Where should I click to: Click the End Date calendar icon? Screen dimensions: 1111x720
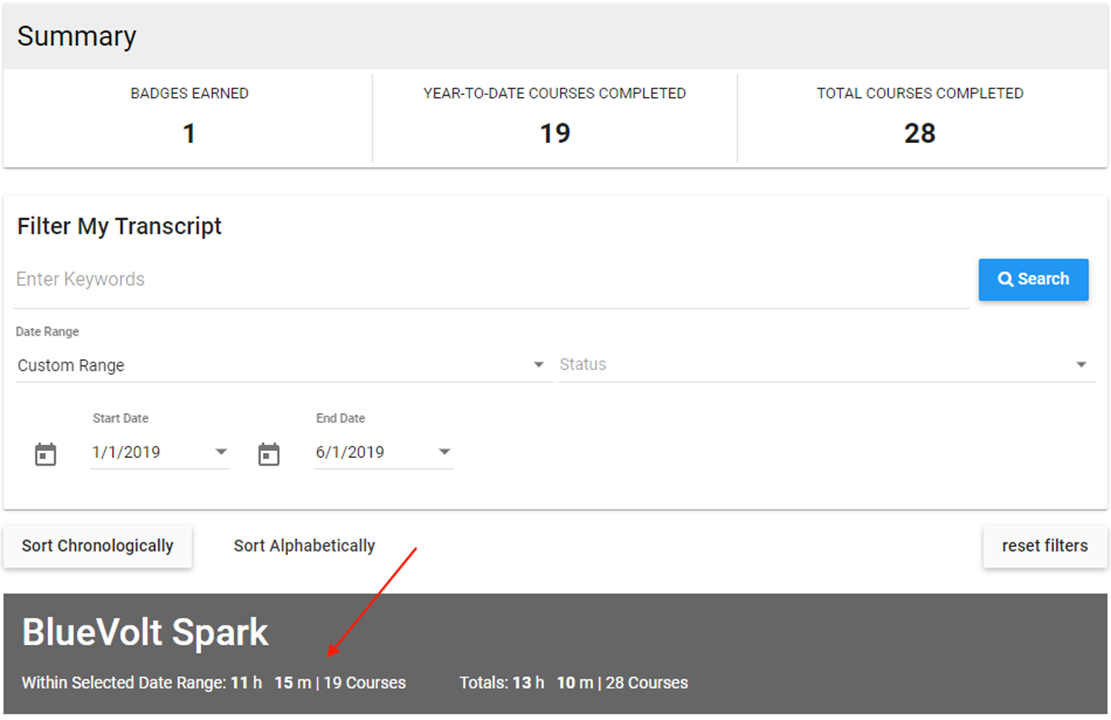pyautogui.click(x=269, y=454)
